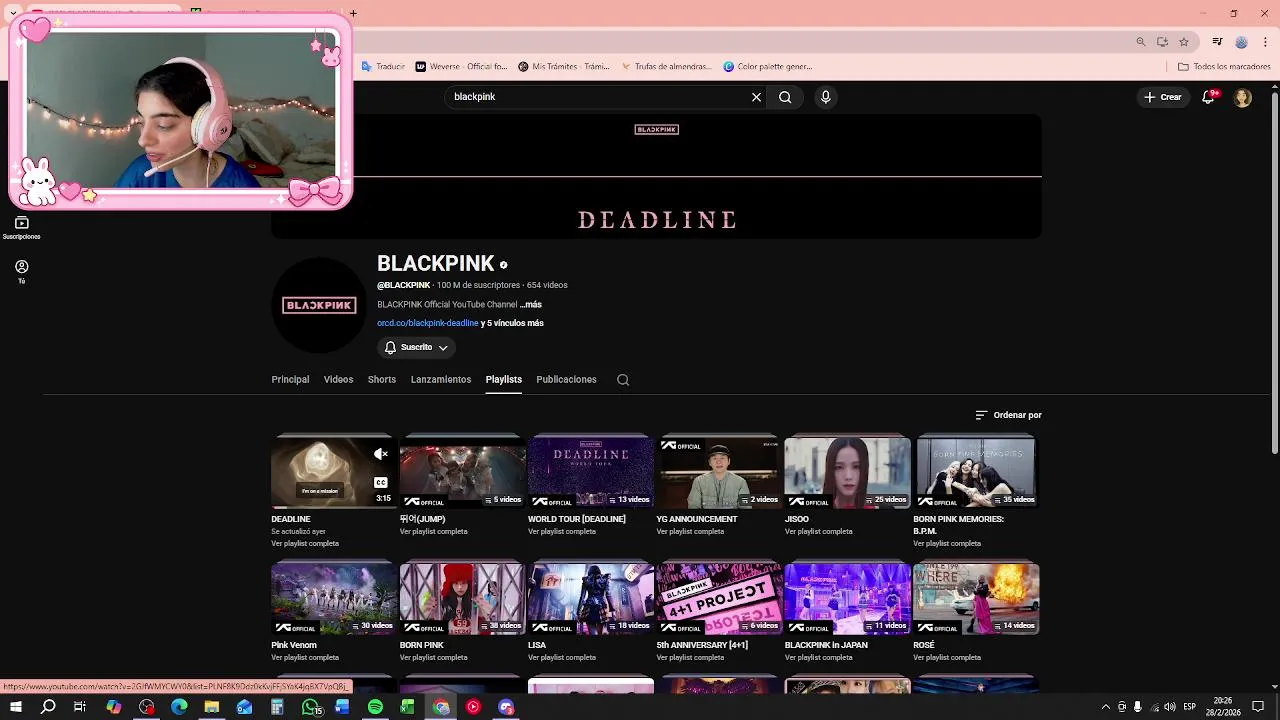Expand channel description with ...más
This screenshot has height=720, width=1280.
click(x=531, y=304)
